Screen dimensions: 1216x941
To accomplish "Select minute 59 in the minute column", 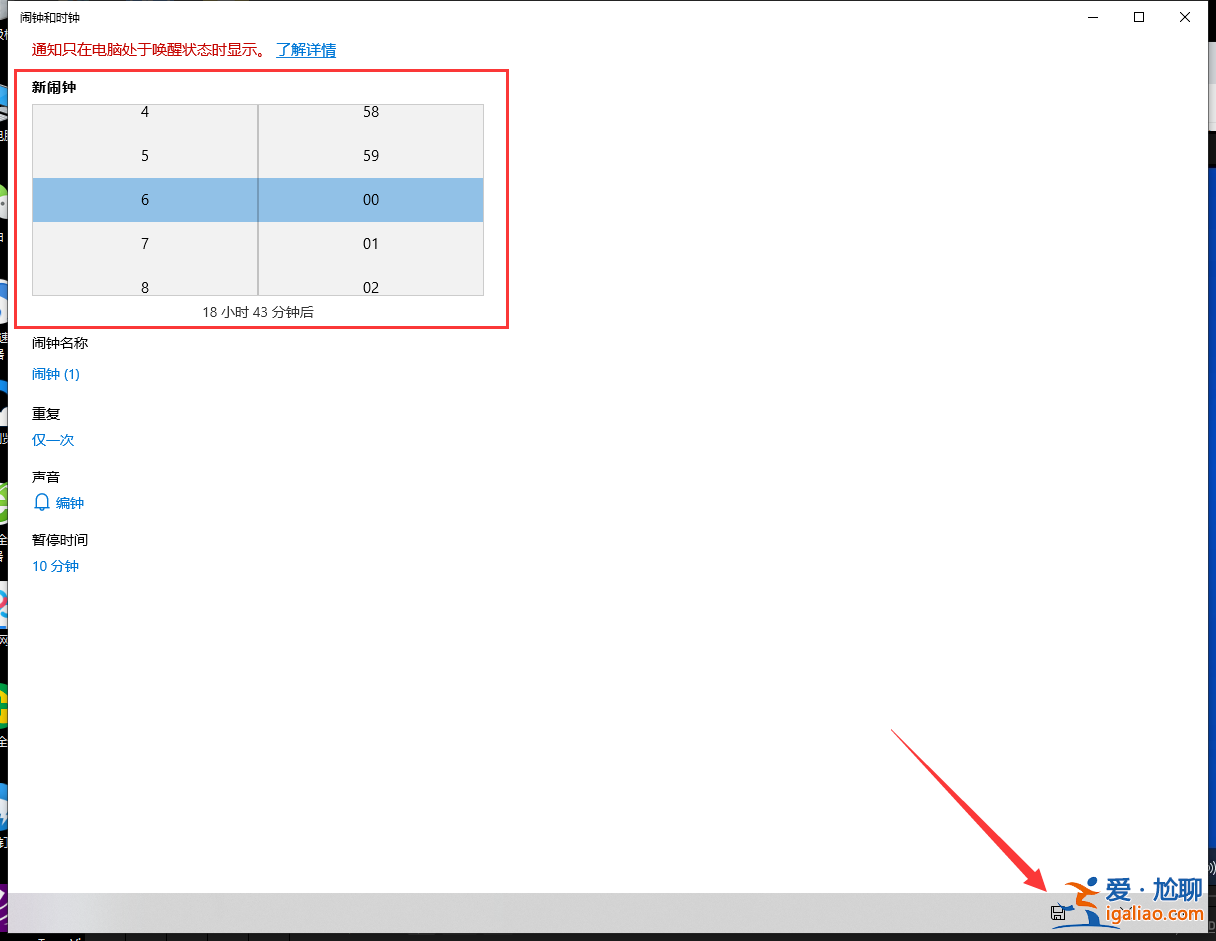I will [371, 155].
